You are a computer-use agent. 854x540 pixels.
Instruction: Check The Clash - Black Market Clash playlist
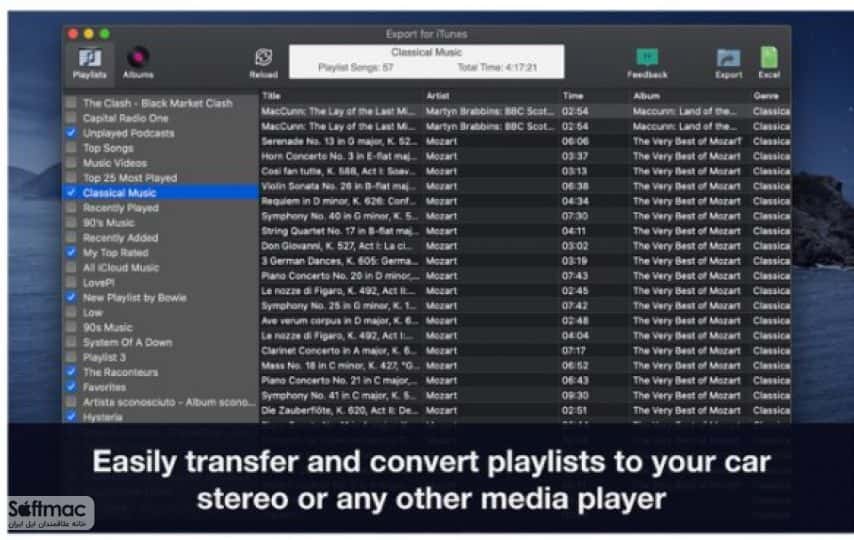click(71, 103)
